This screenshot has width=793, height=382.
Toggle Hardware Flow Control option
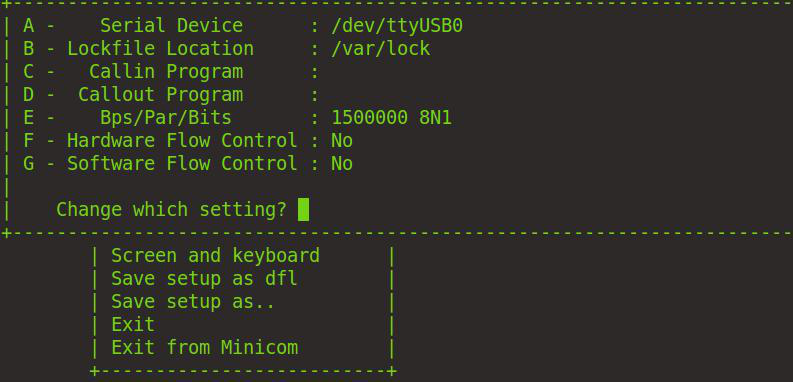pyautogui.click(x=188, y=140)
